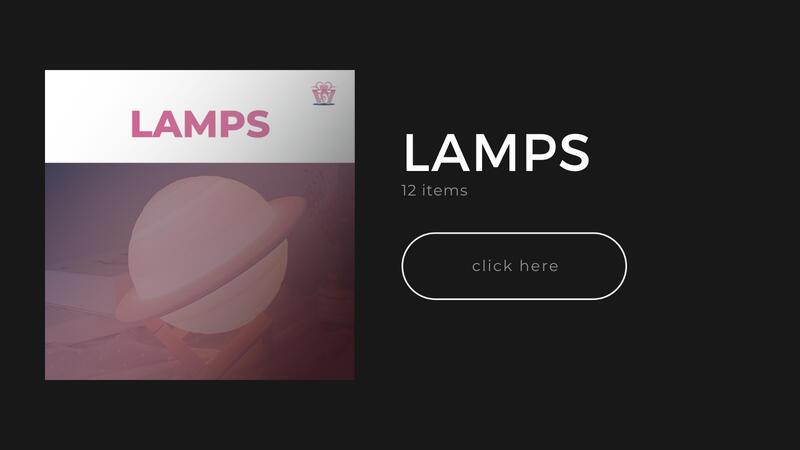This screenshot has height=450, width=800.
Task: Click the pink LAMPS title in cover
Action: click(x=200, y=124)
